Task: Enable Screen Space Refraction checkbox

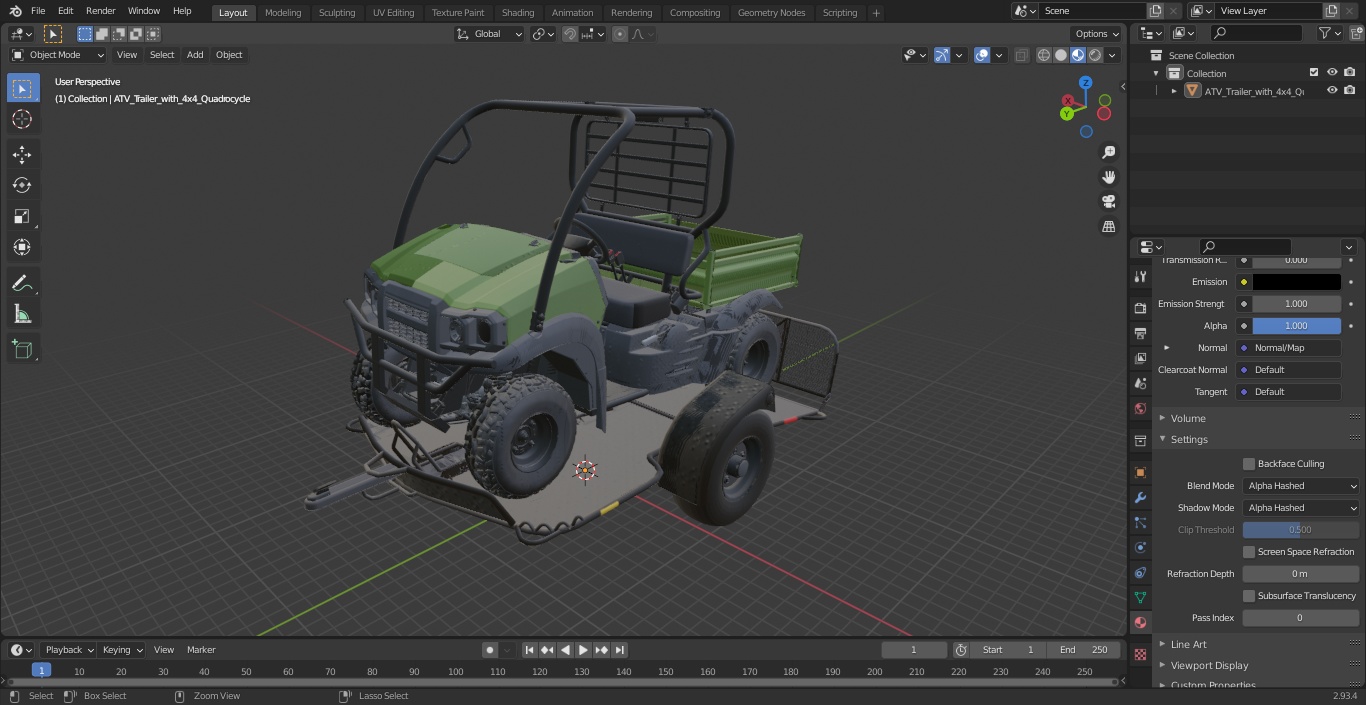Action: point(1249,552)
